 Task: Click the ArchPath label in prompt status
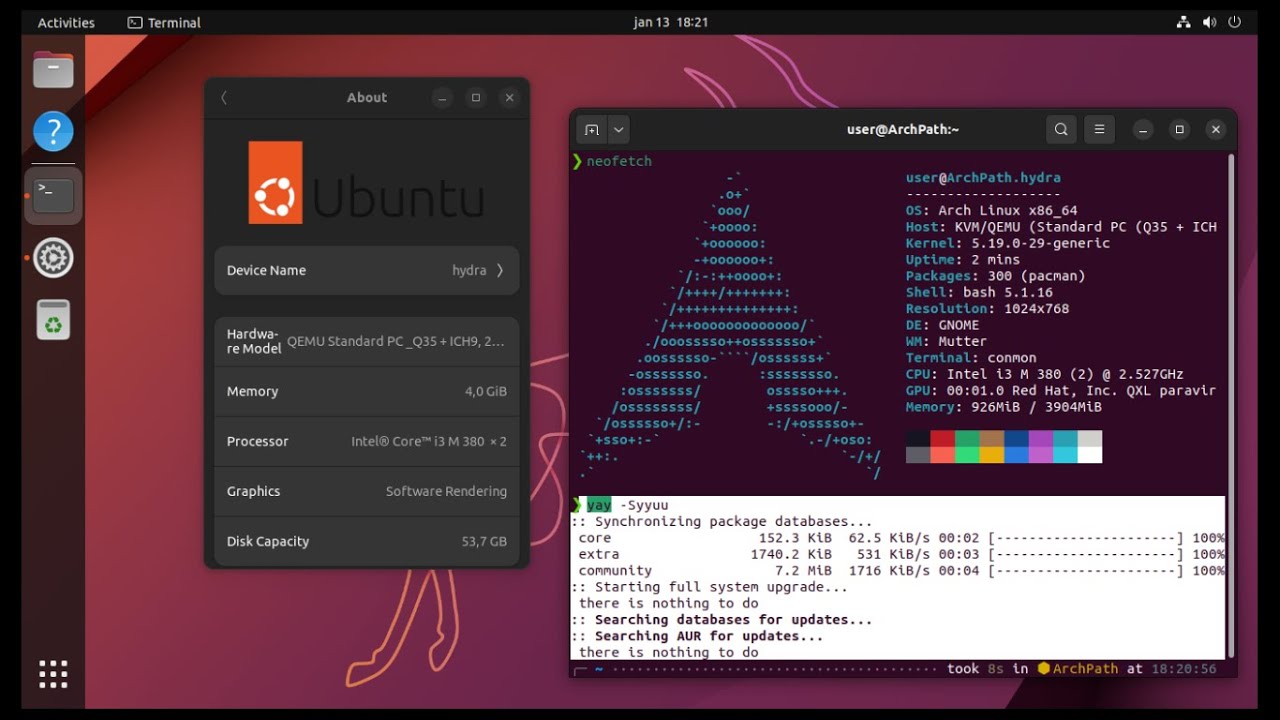coord(1085,668)
